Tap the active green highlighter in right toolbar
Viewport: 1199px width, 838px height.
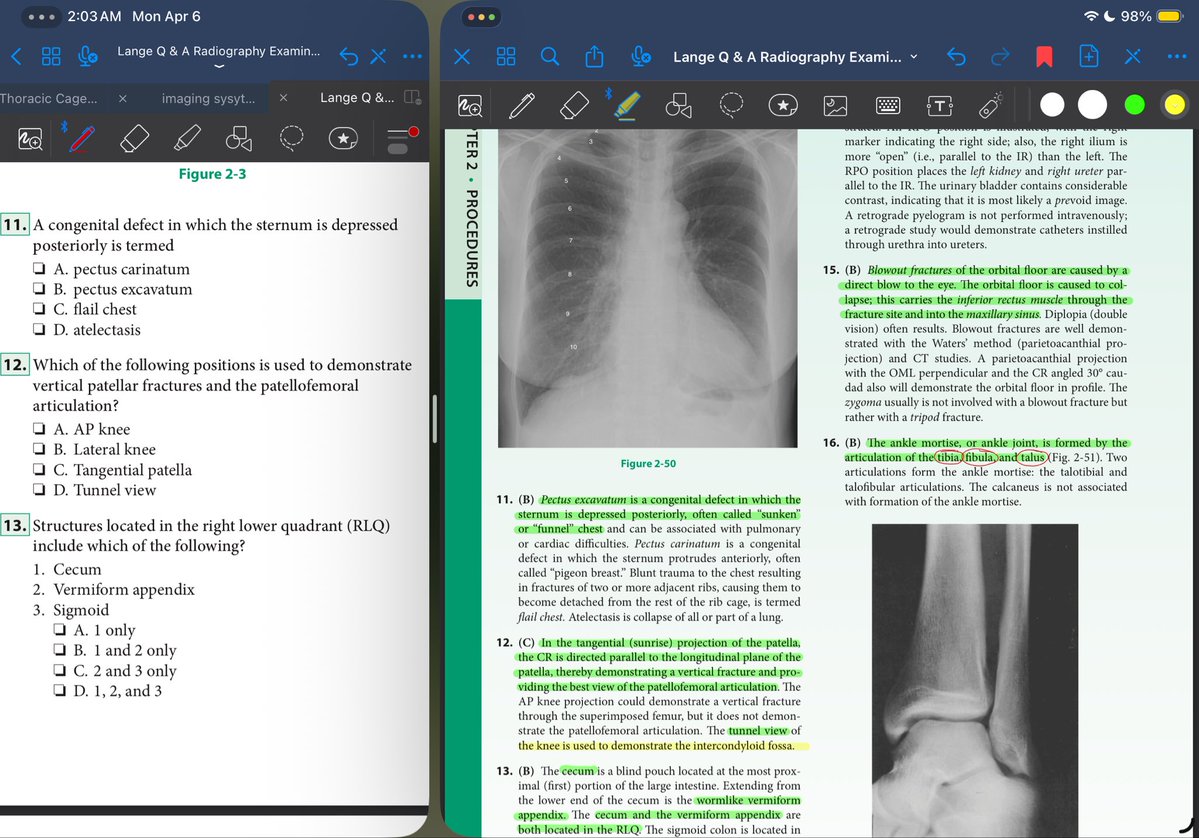tap(627, 106)
